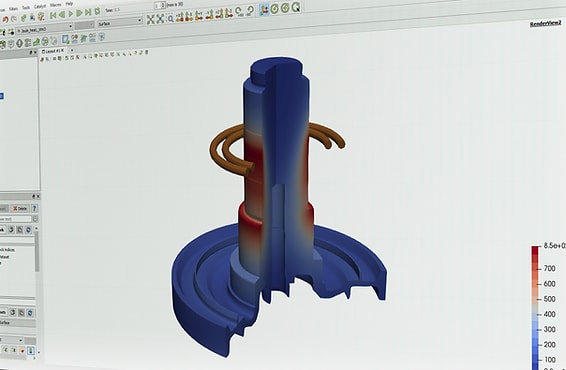
Task: Open the joule_heat color array dropdown
Action: pos(44,29)
